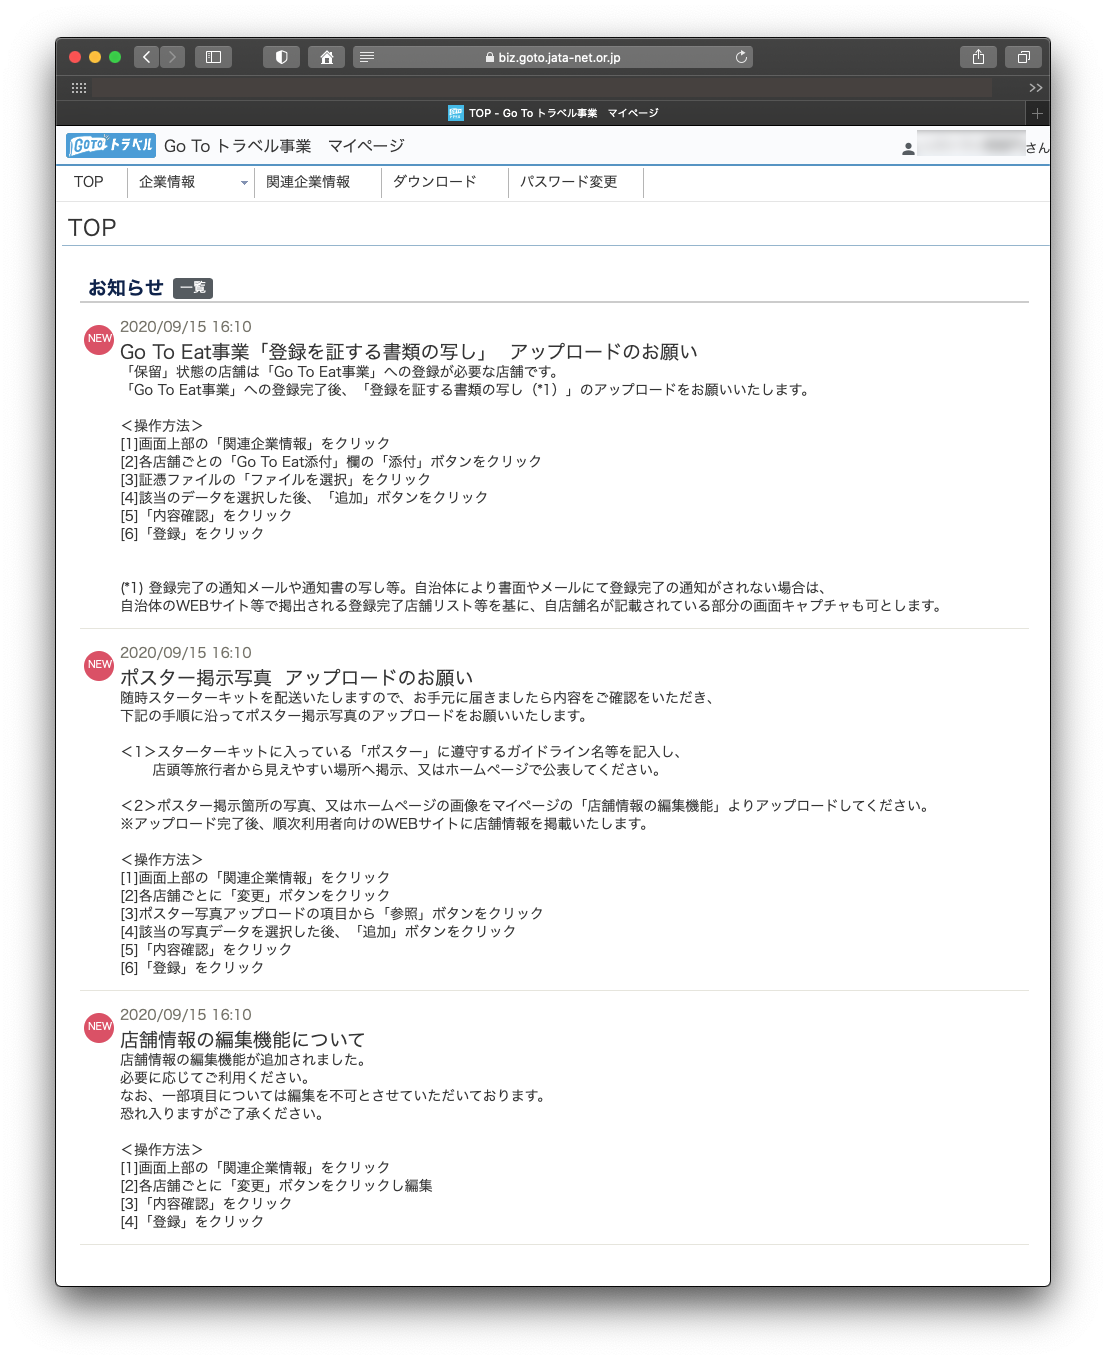The width and height of the screenshot is (1106, 1360).
Task: Expand the favorites bar overflow chevrons
Action: 1036,88
